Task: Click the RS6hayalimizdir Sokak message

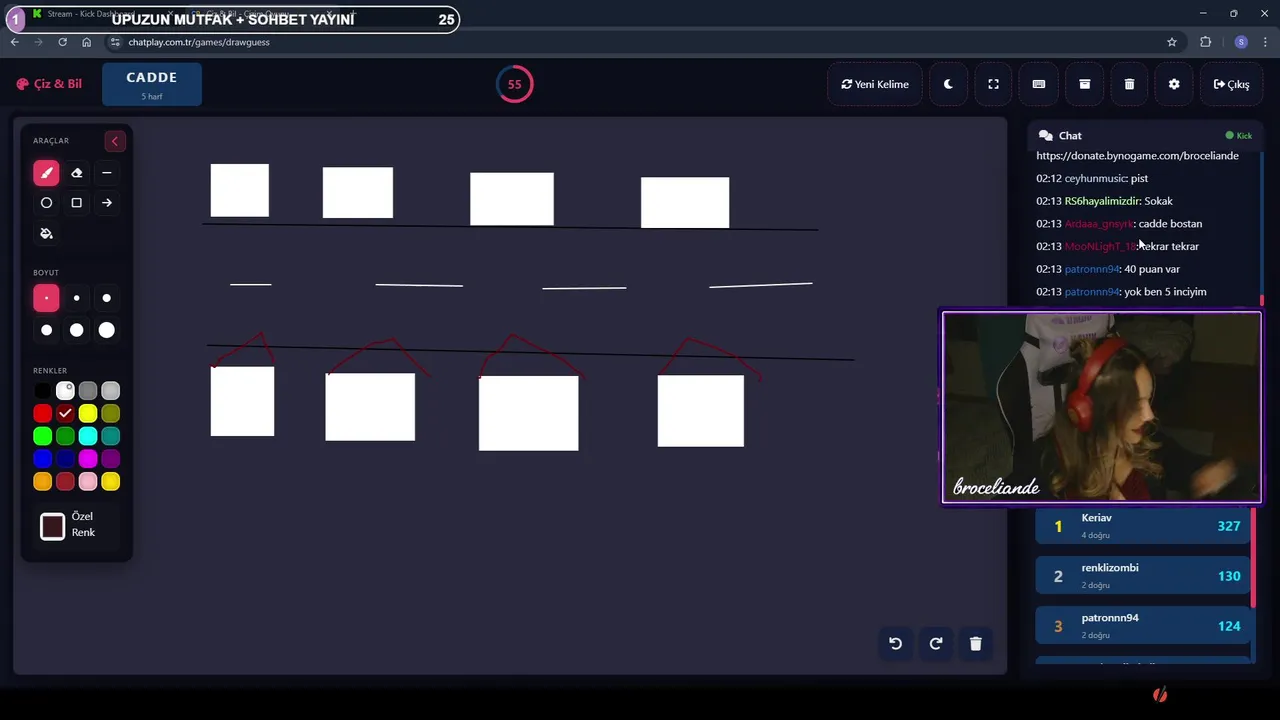Action: click(x=1104, y=201)
